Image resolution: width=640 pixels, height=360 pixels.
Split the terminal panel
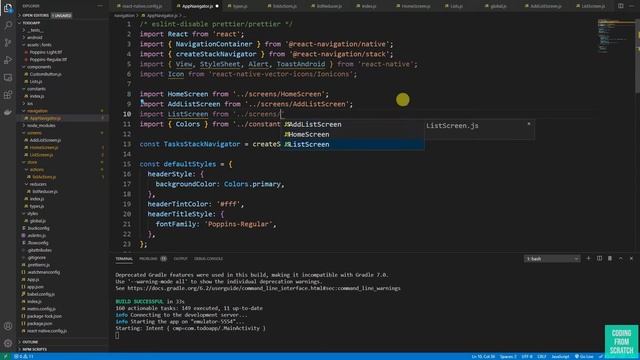point(599,258)
